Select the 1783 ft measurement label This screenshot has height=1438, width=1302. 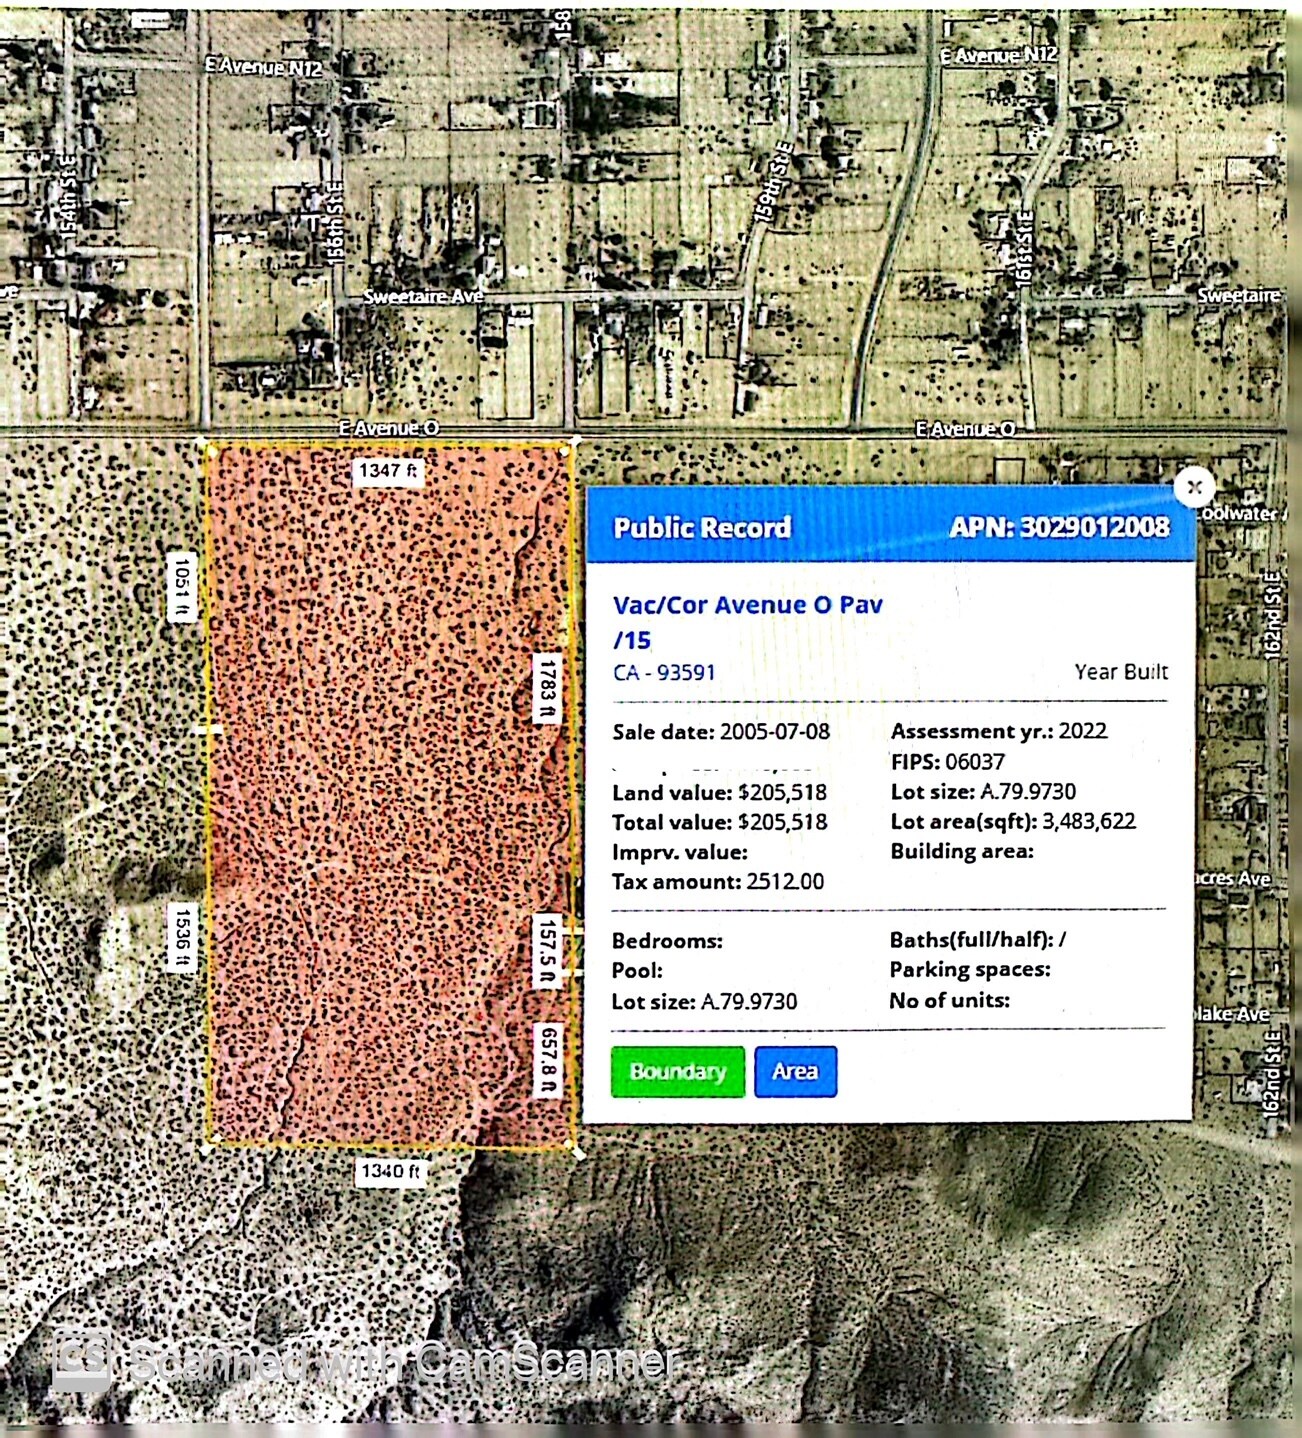547,688
